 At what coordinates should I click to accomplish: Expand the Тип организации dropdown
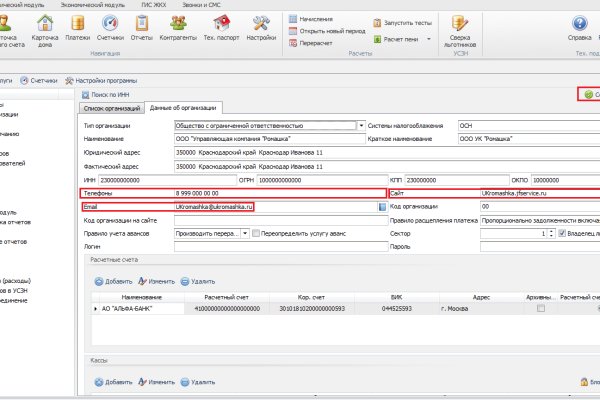click(x=360, y=125)
